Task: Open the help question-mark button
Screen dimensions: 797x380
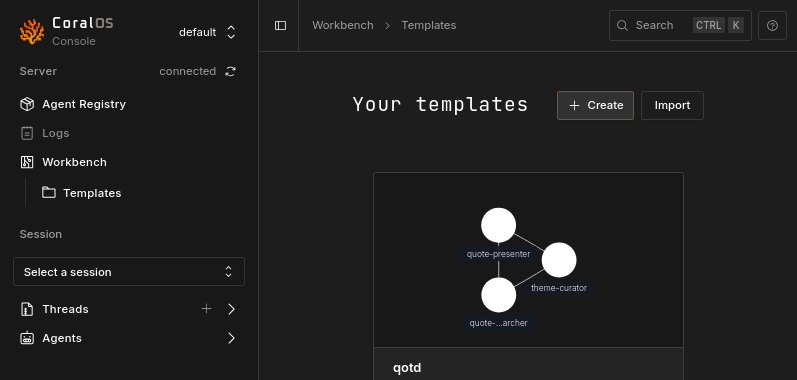Action: [772, 25]
